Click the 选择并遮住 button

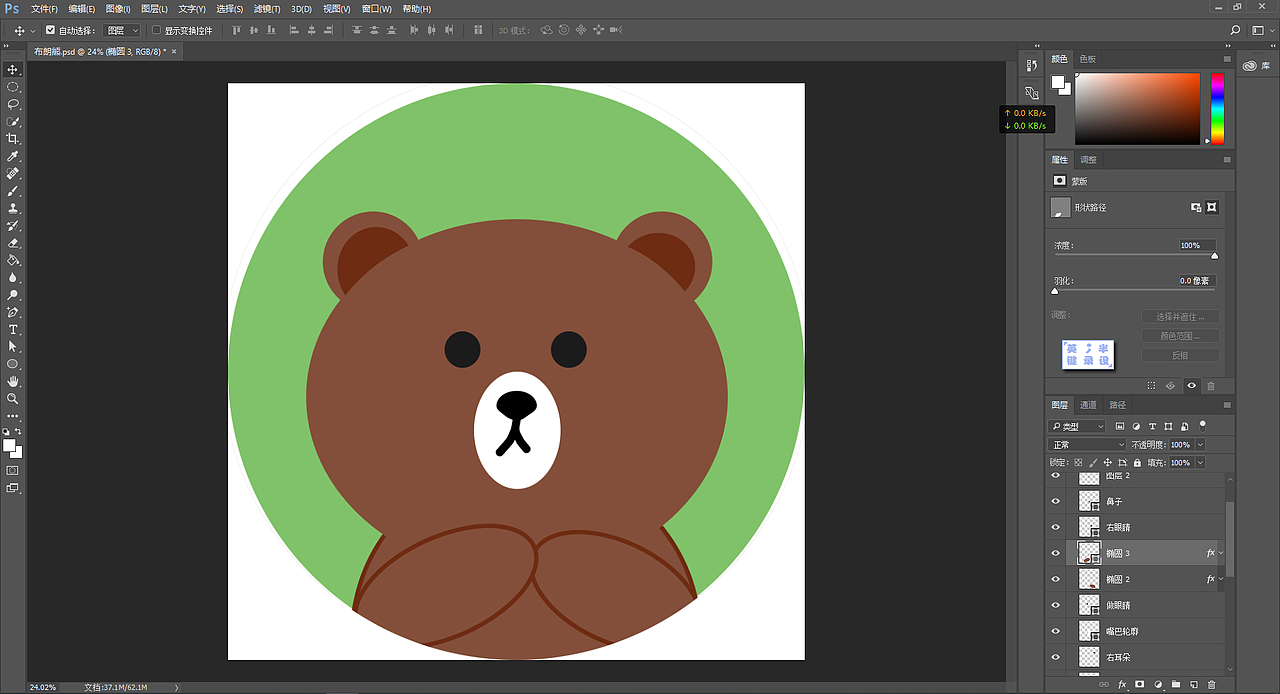[x=1180, y=317]
